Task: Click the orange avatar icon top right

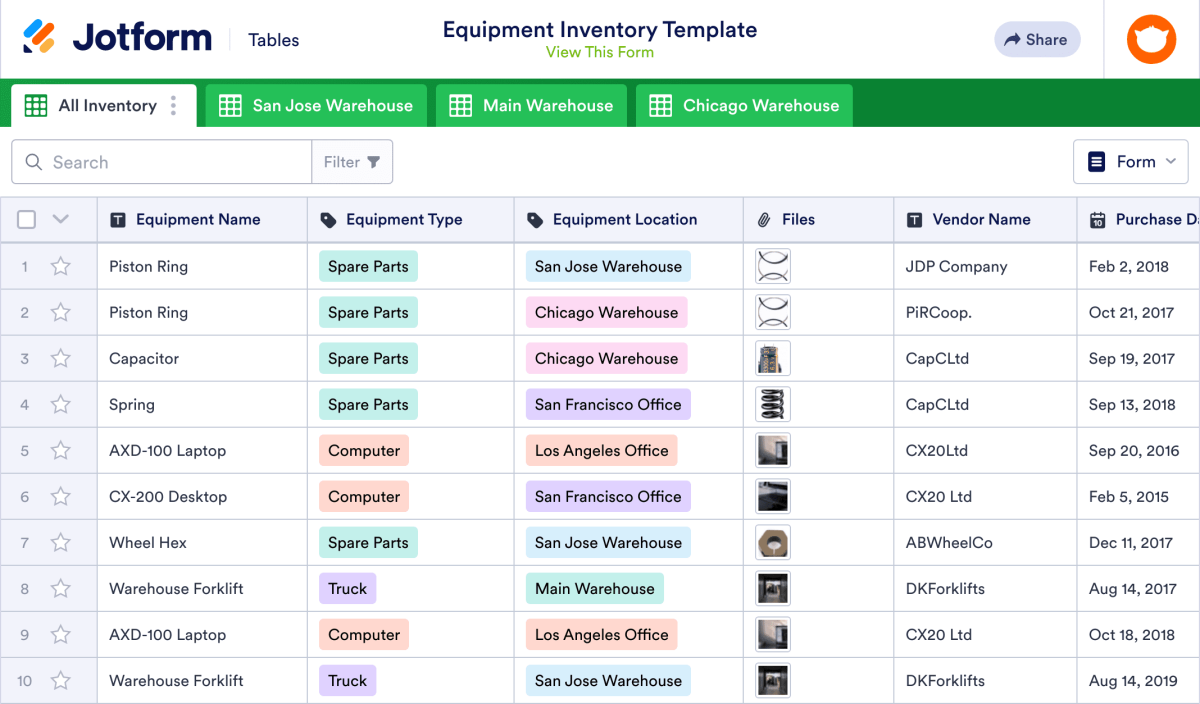Action: (x=1151, y=39)
